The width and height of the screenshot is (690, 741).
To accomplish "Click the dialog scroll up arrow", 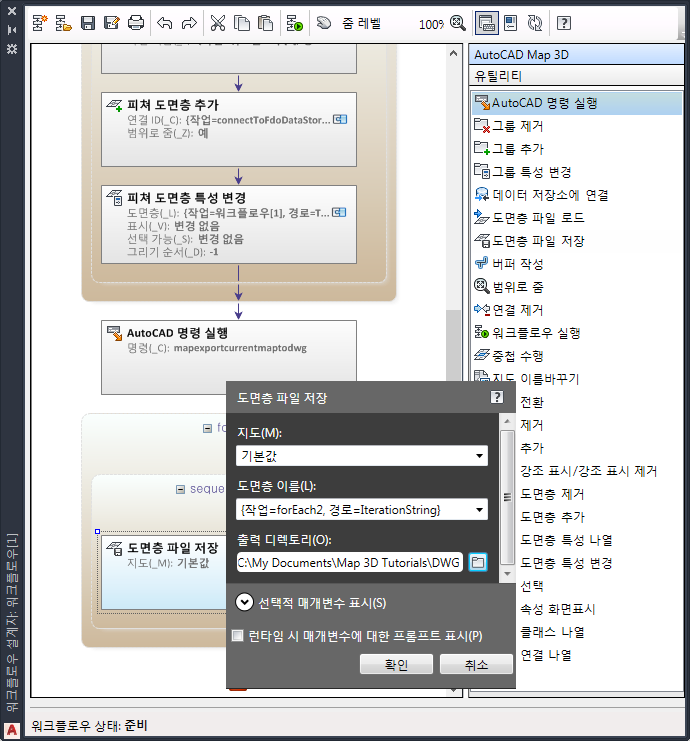I will (507, 421).
